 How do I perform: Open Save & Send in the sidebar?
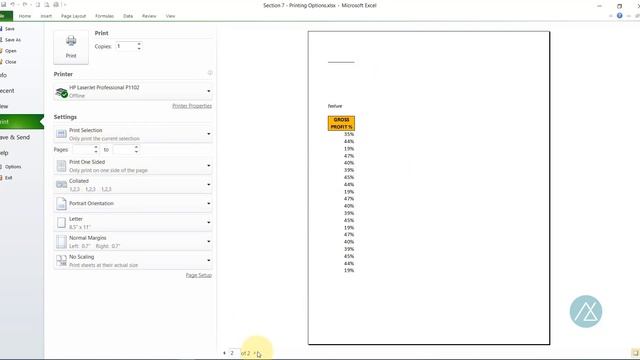point(15,137)
